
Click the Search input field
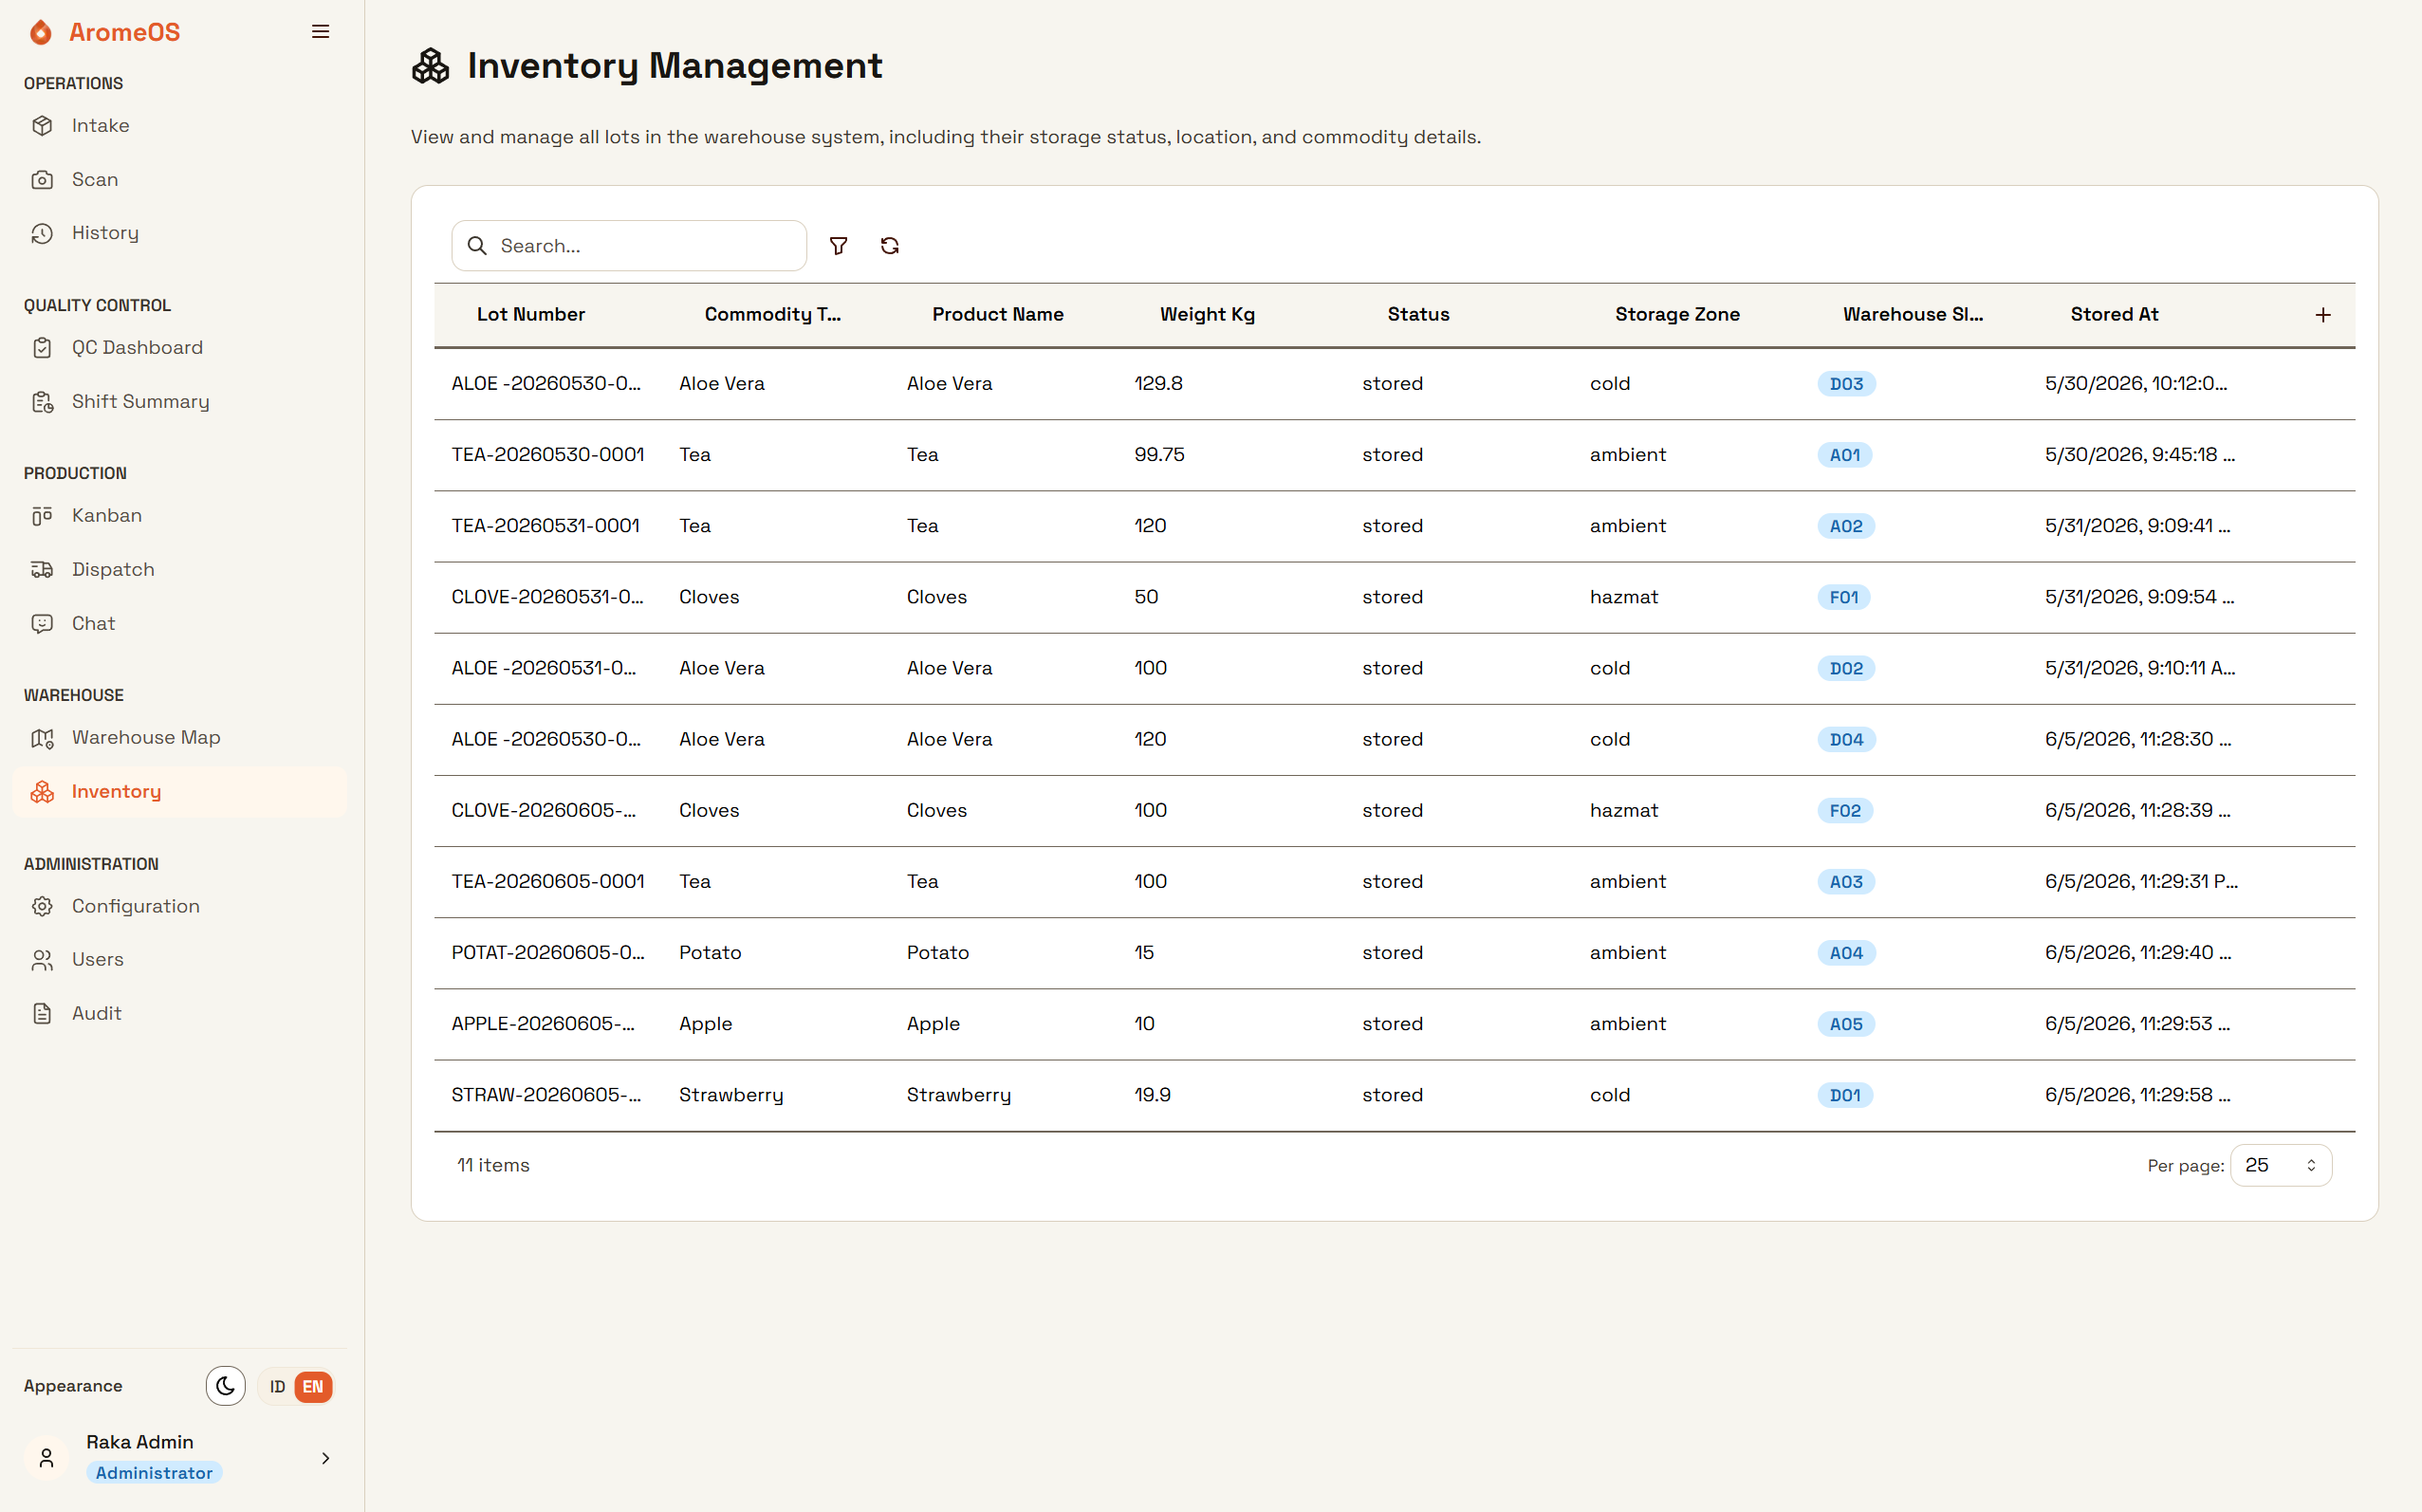click(629, 246)
